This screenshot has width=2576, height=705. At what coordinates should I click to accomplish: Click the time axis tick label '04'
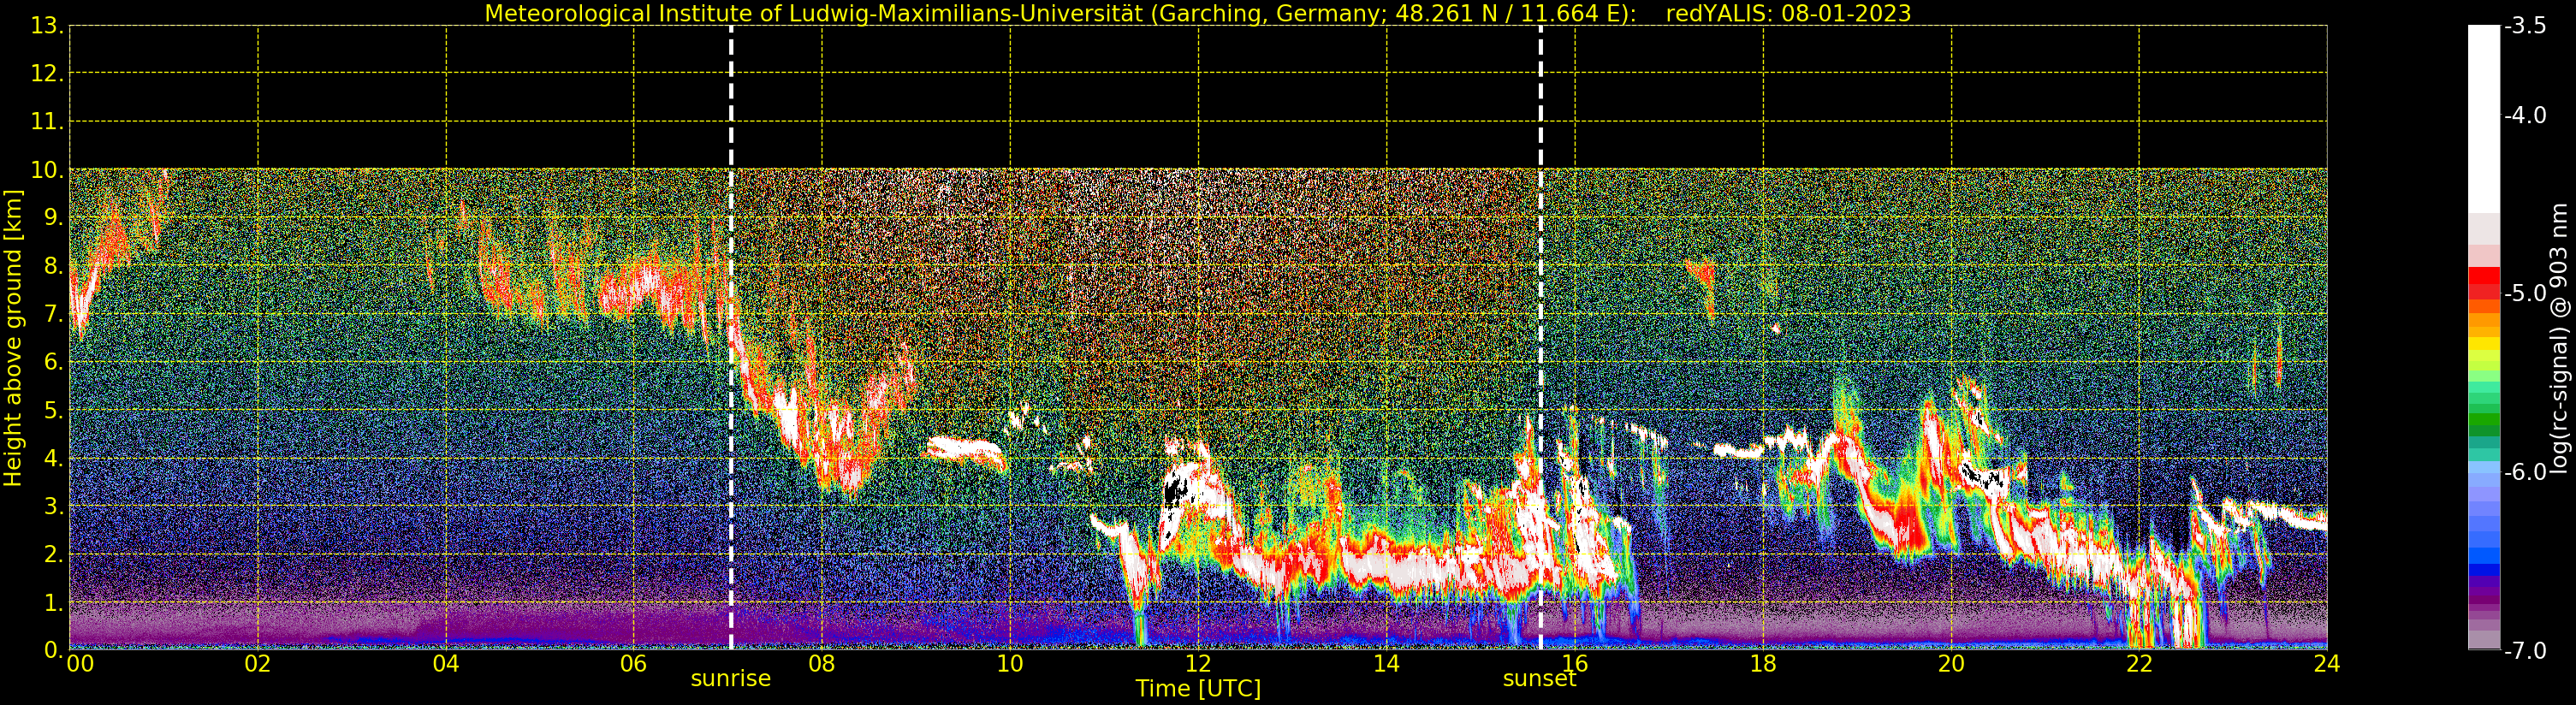pos(446,663)
